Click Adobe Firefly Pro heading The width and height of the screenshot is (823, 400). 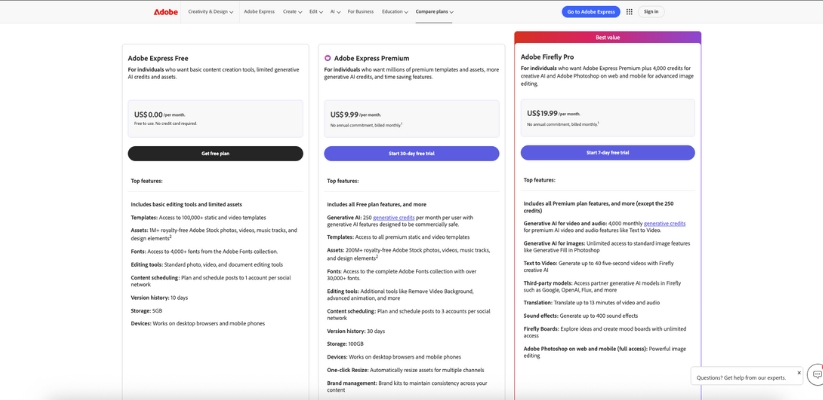pyautogui.click(x=547, y=57)
